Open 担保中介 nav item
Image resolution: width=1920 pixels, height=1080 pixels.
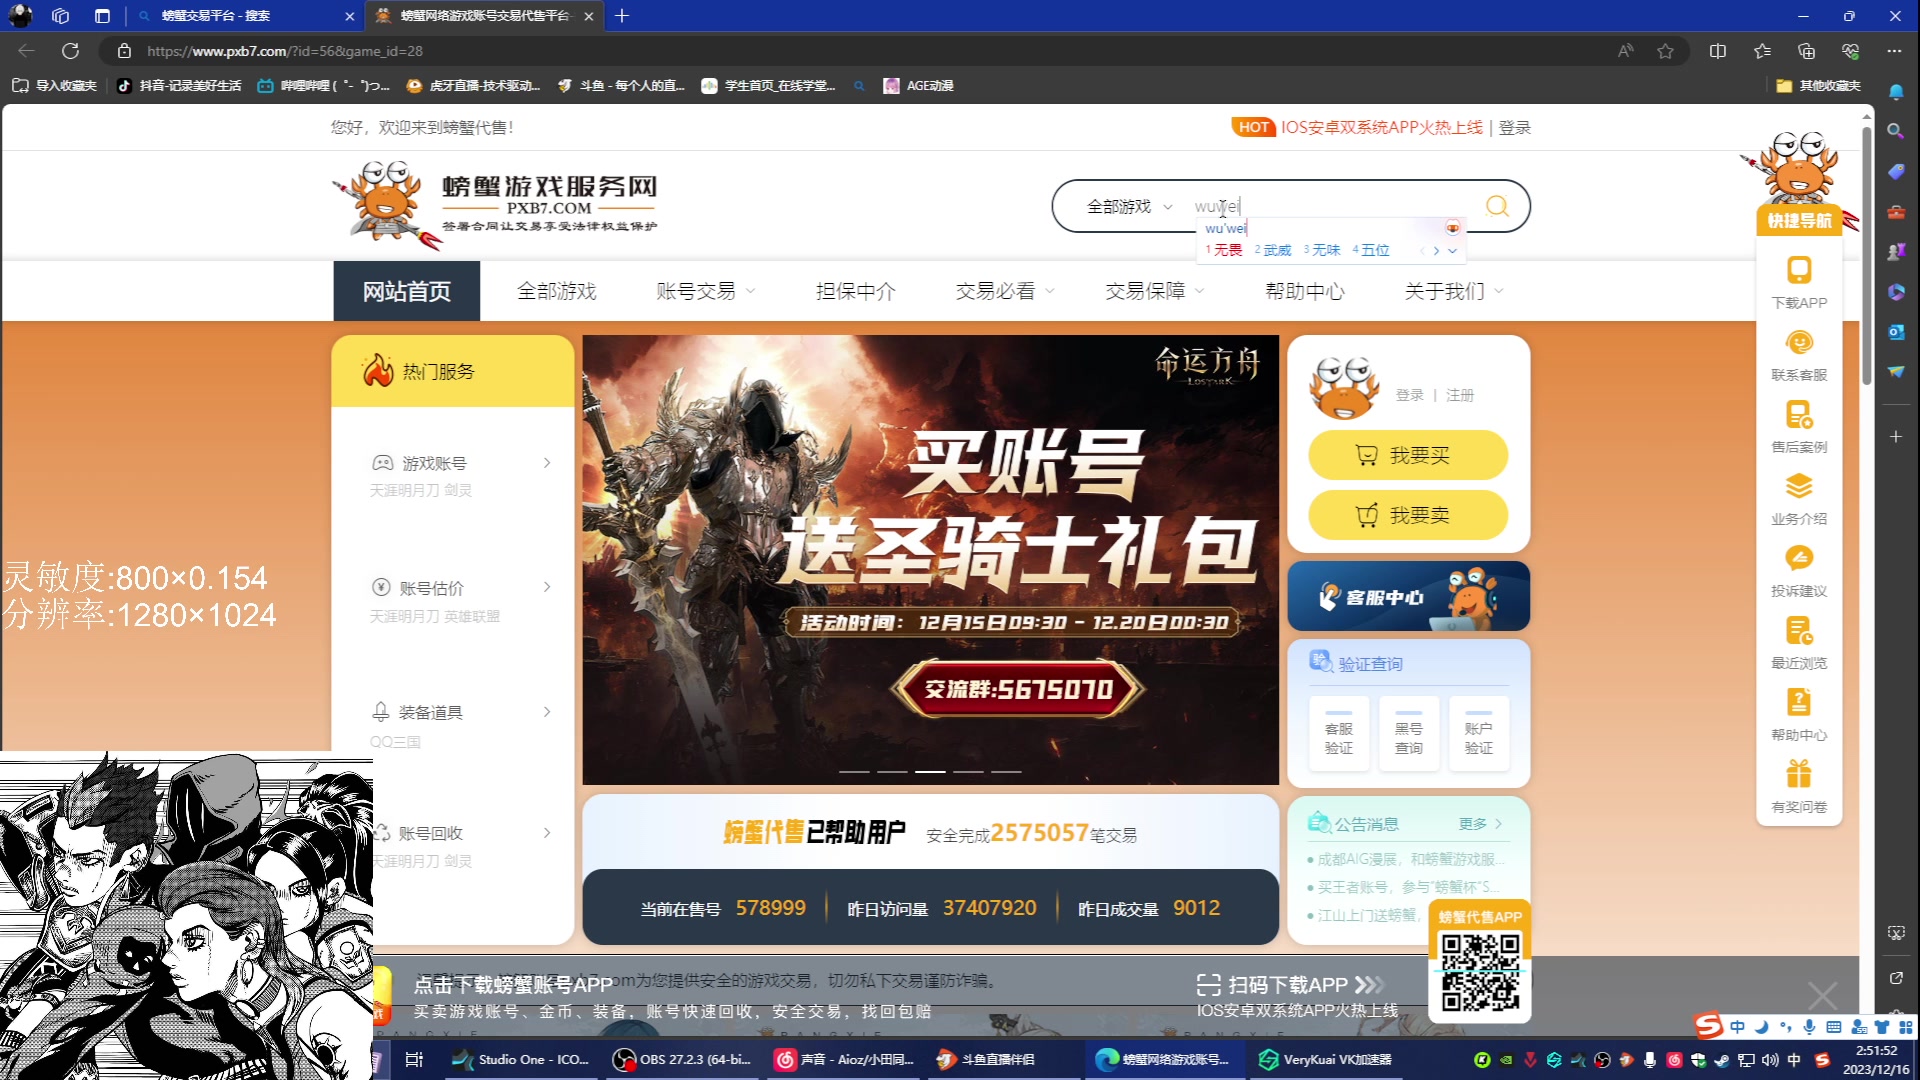pyautogui.click(x=855, y=291)
